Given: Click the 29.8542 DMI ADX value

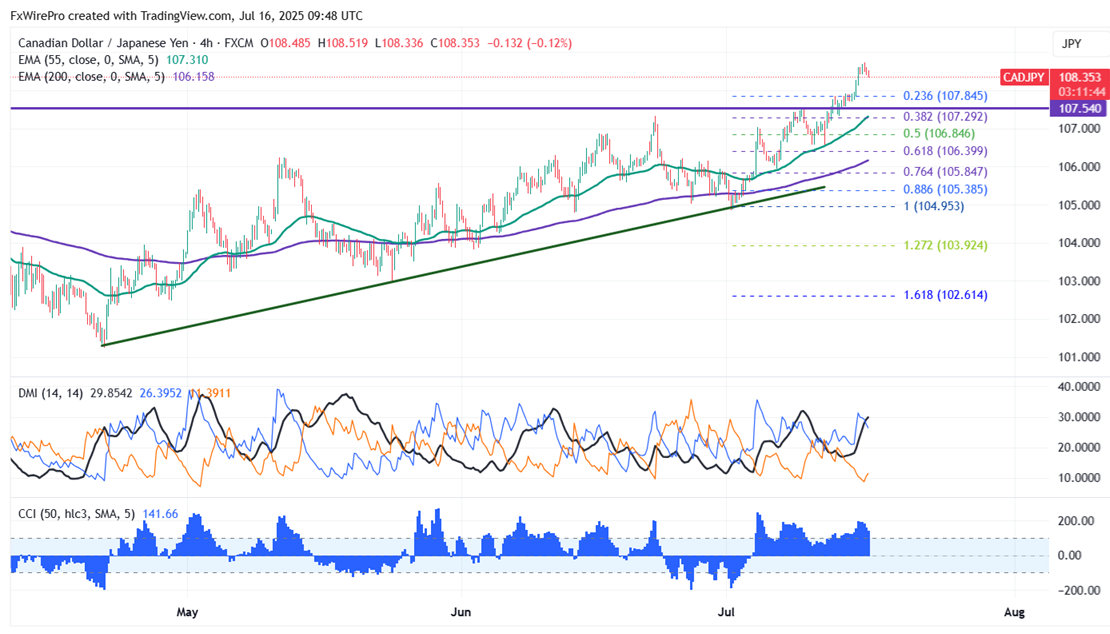Looking at the screenshot, I should 111,393.
